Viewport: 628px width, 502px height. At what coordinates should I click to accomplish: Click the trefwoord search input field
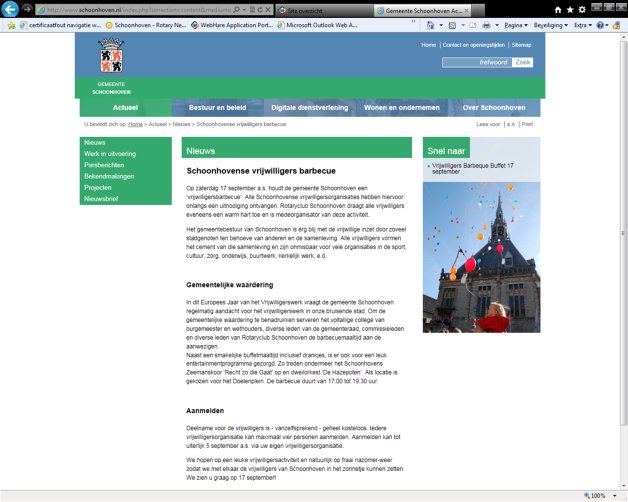point(477,62)
